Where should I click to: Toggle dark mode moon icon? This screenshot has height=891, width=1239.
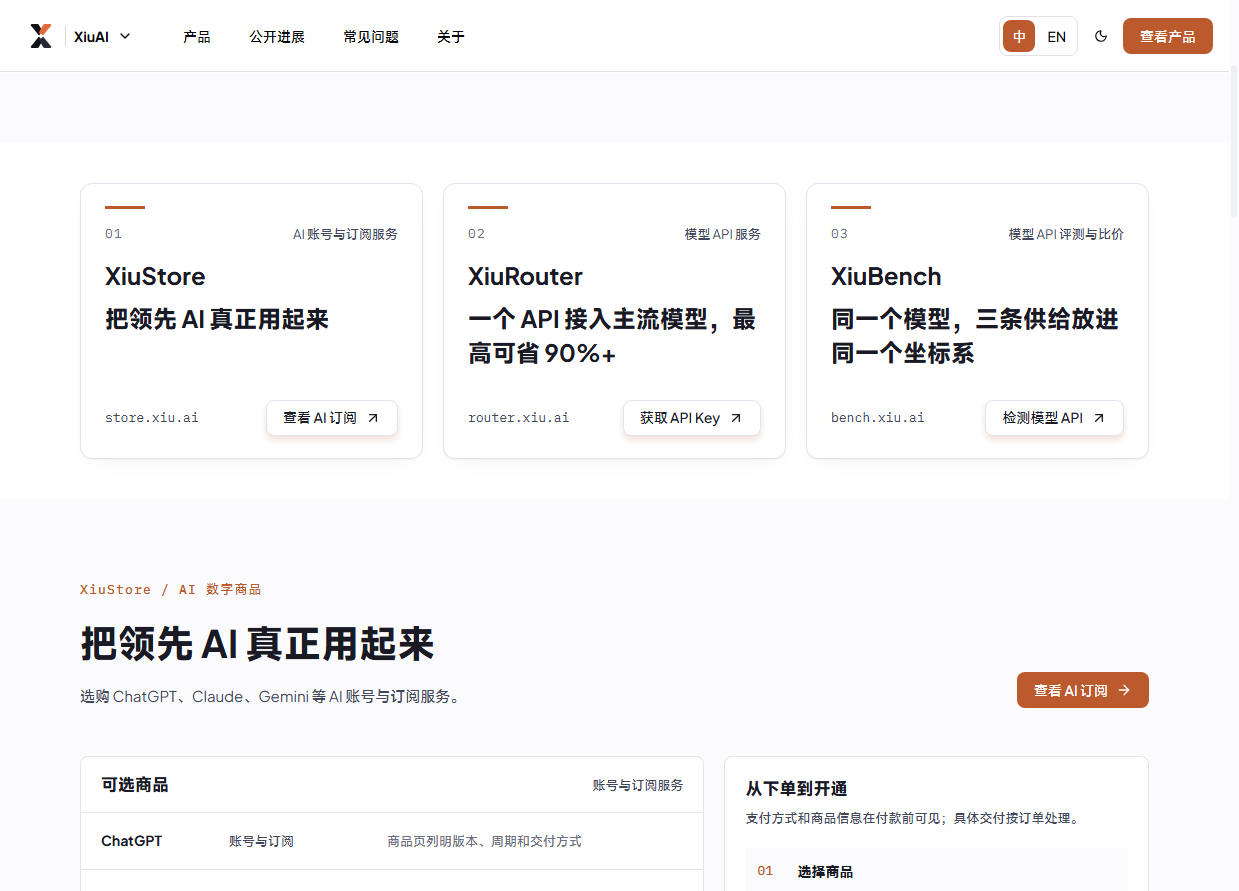tap(1101, 36)
